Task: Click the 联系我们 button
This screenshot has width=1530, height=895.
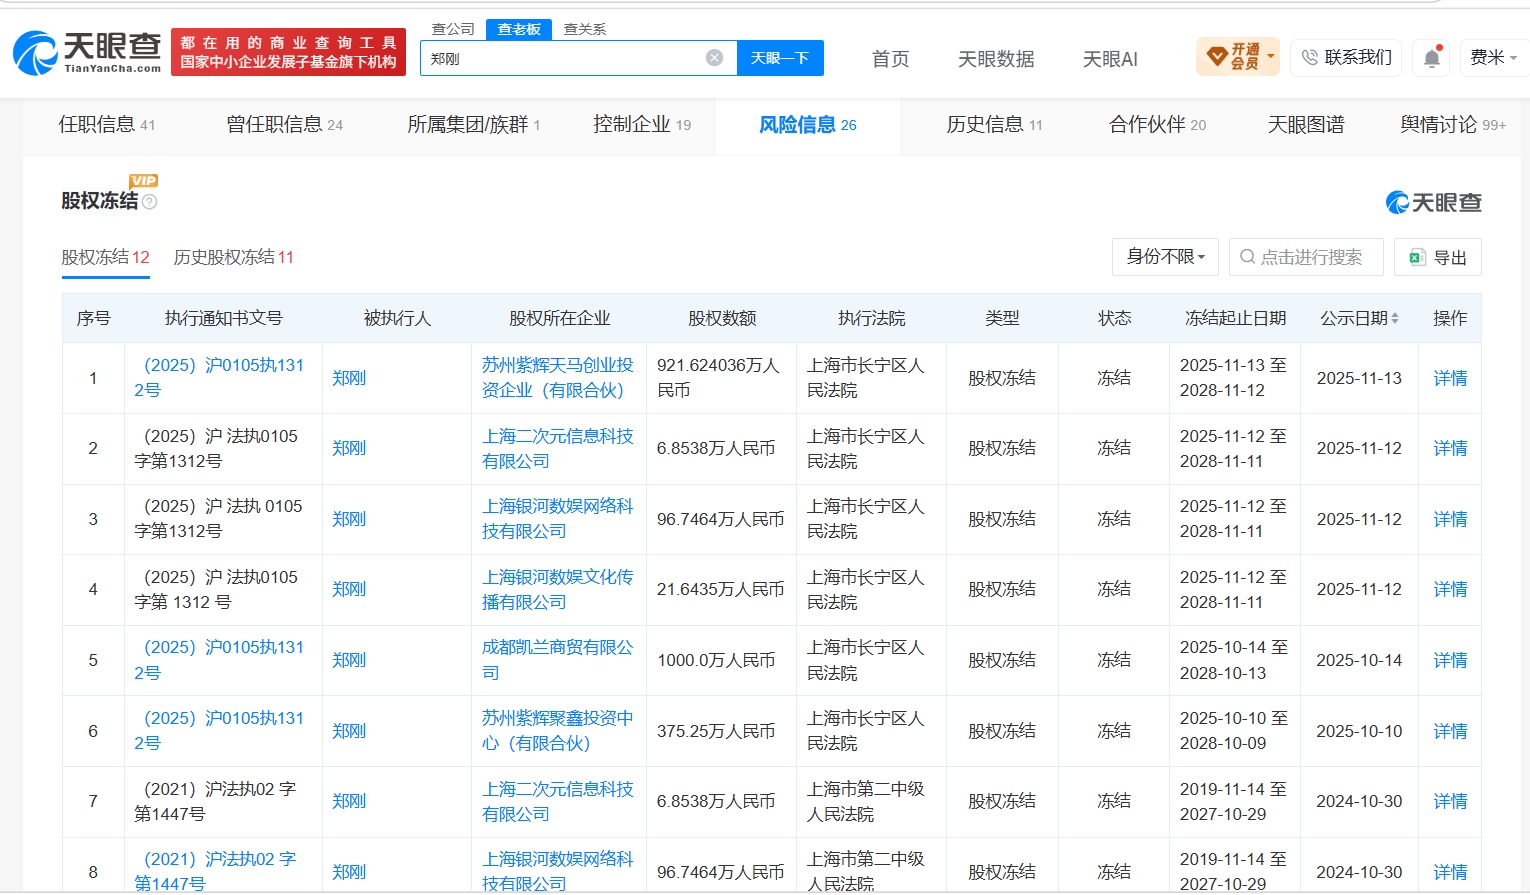Action: click(1346, 58)
